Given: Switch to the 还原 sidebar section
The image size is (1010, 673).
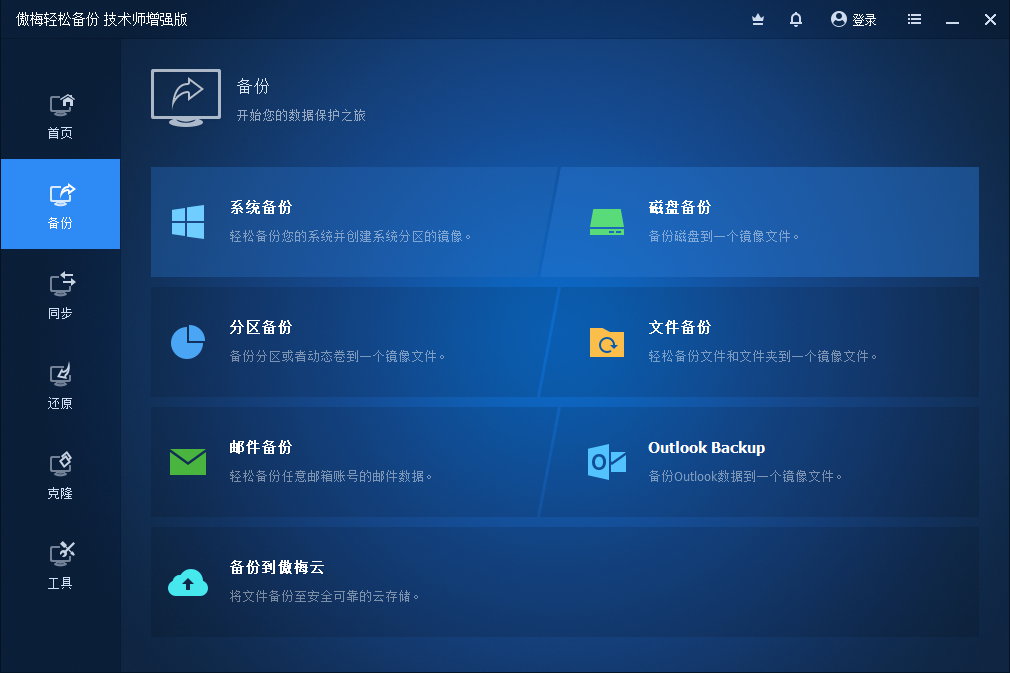Looking at the screenshot, I should coord(60,385).
